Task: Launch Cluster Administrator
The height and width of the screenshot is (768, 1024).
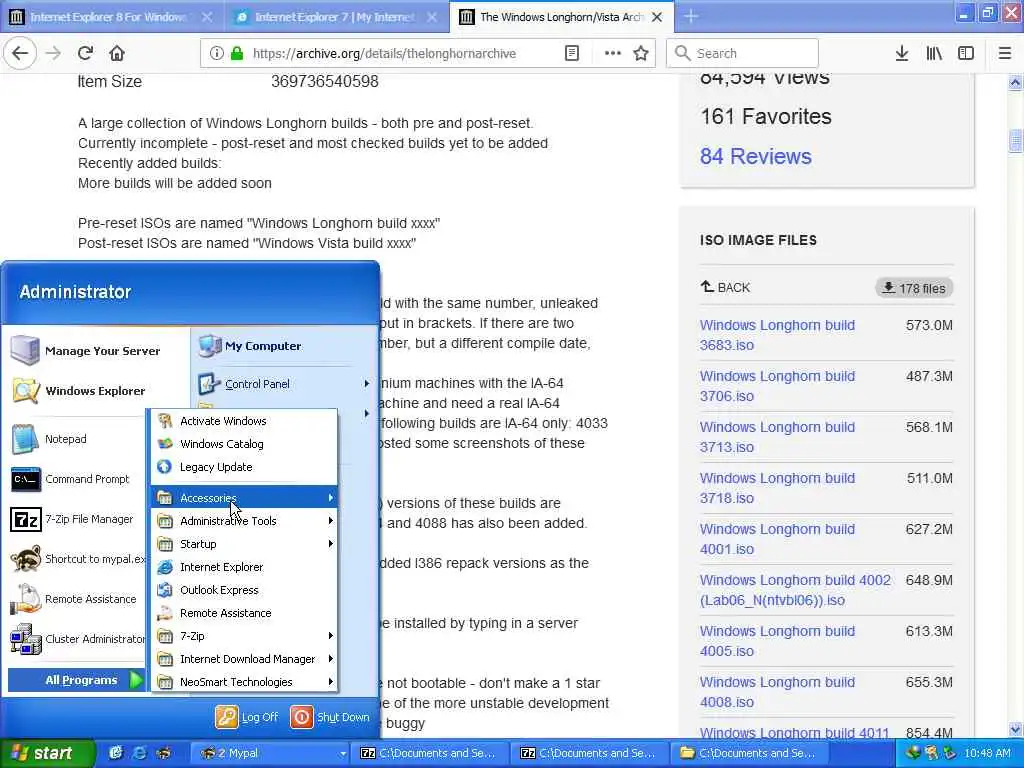Action: pyautogui.click(x=77, y=639)
